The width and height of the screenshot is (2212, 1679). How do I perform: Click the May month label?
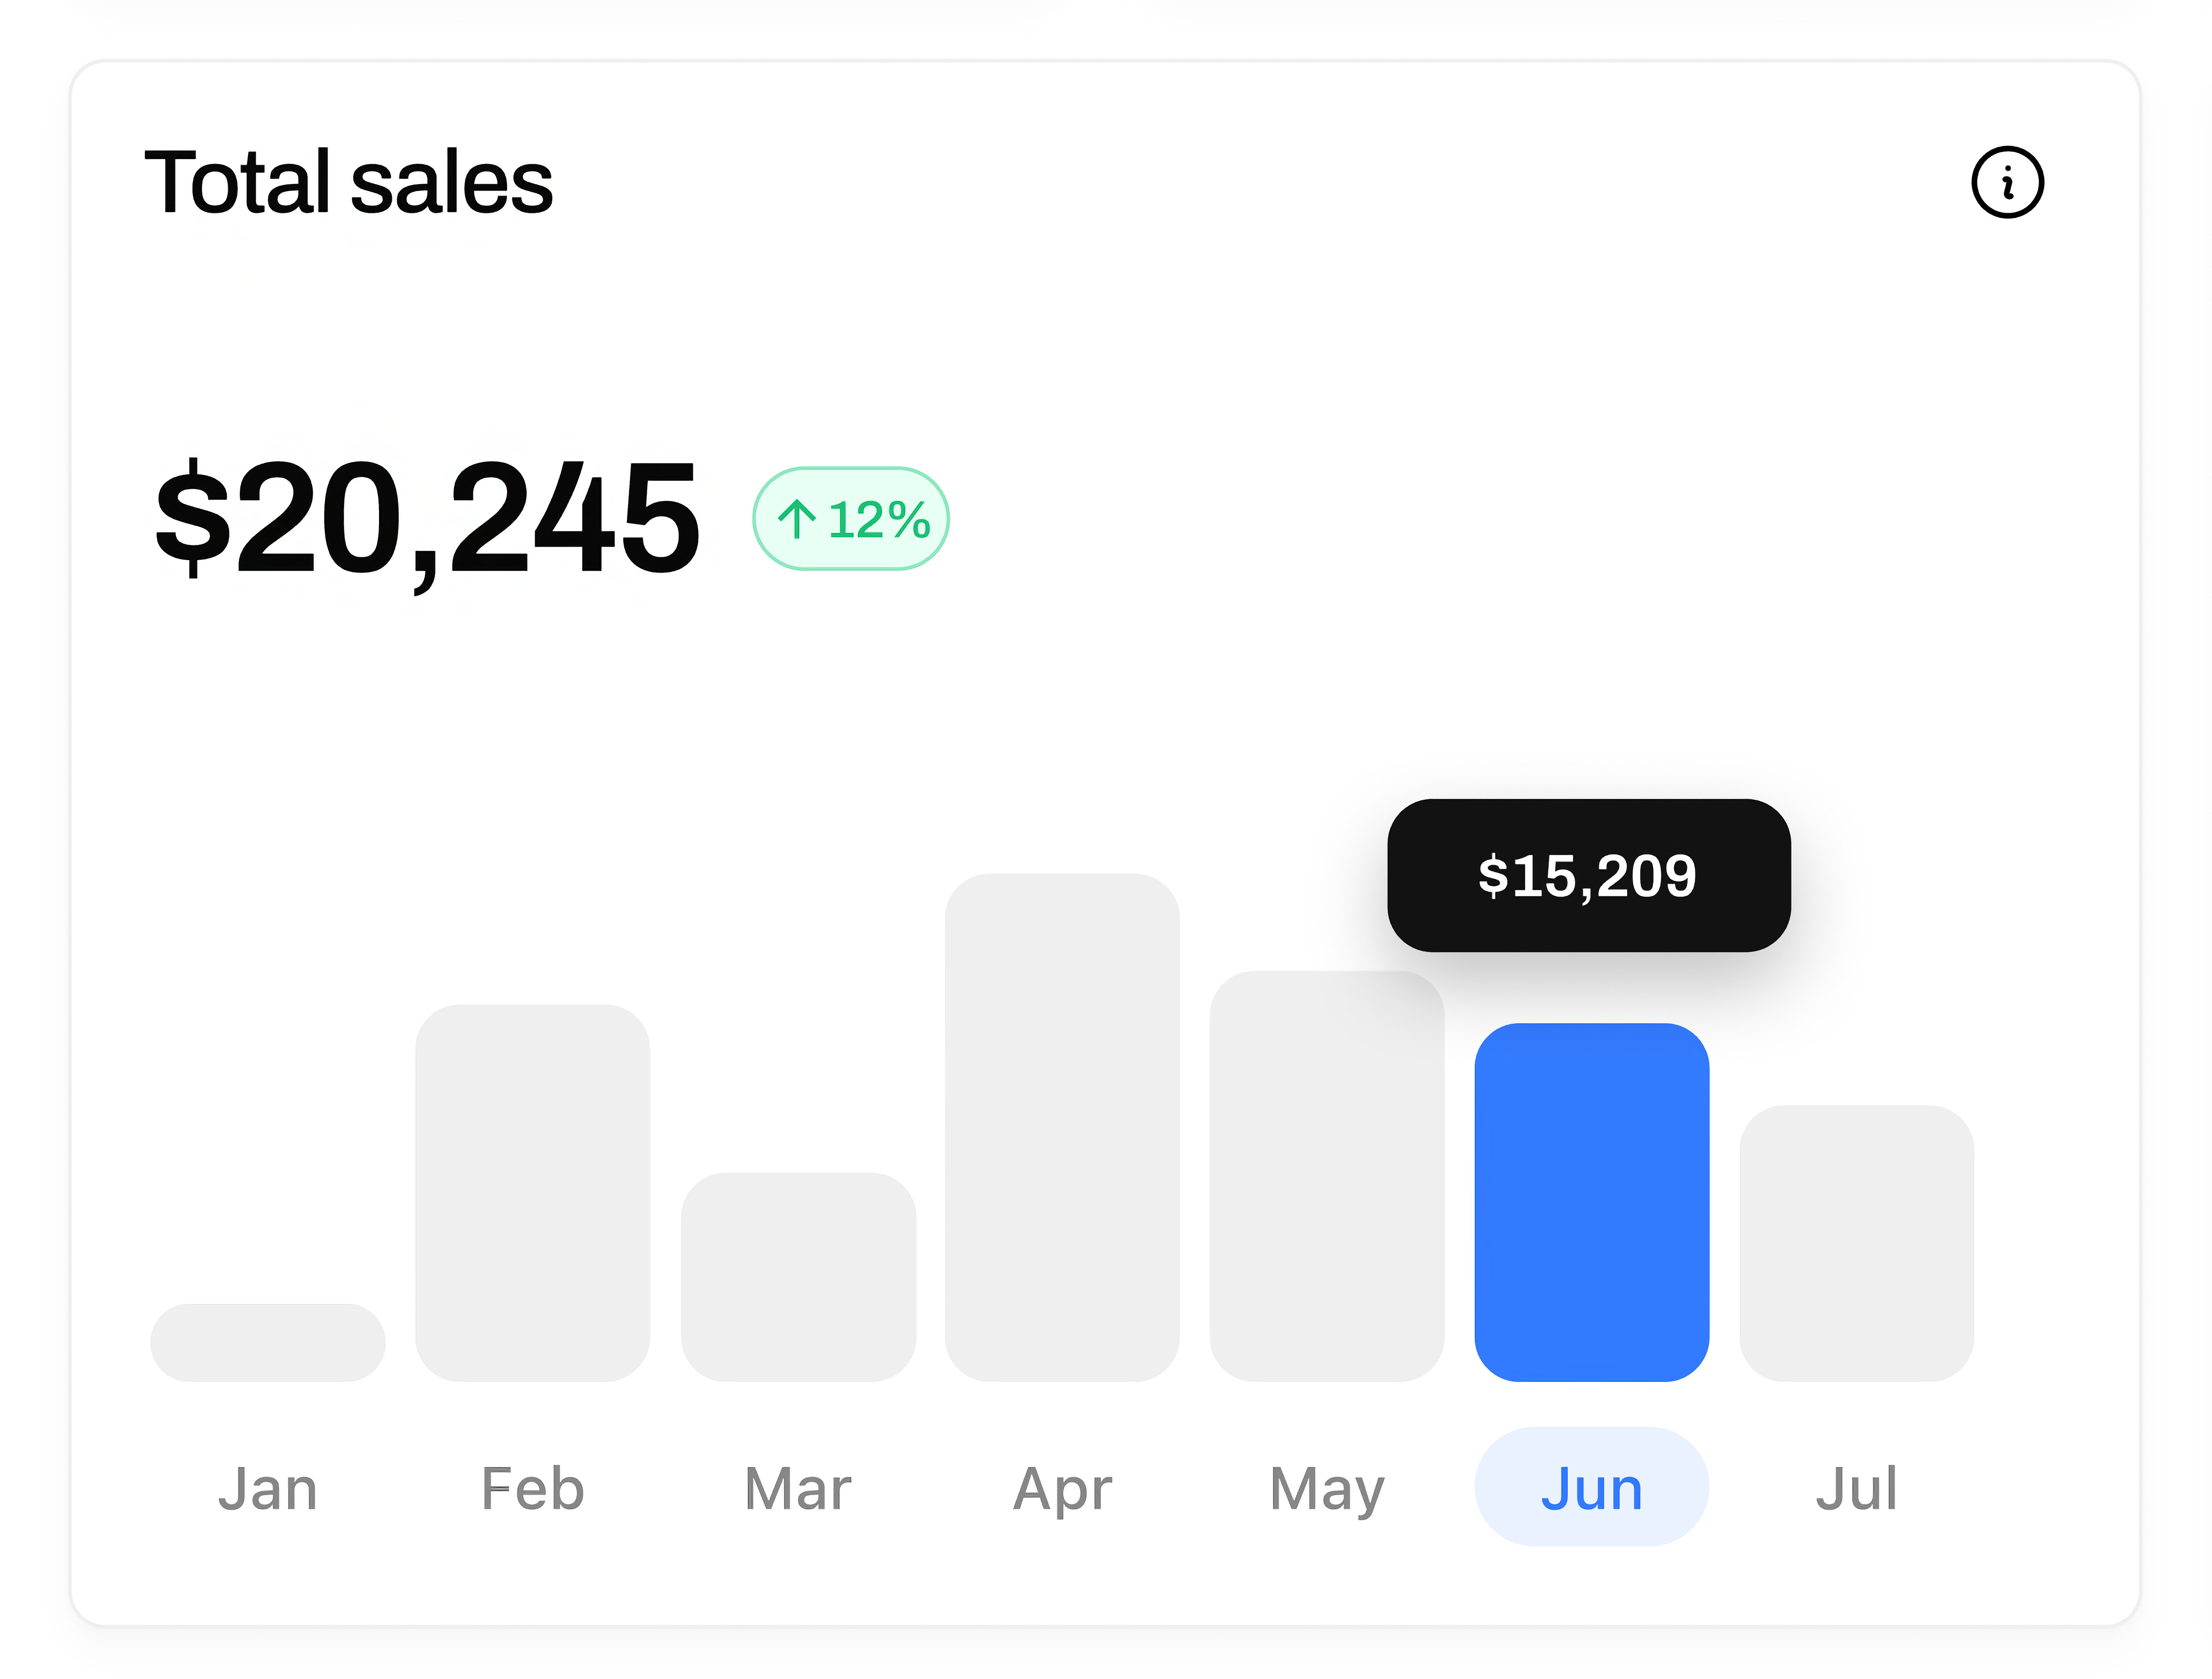tap(1327, 1487)
